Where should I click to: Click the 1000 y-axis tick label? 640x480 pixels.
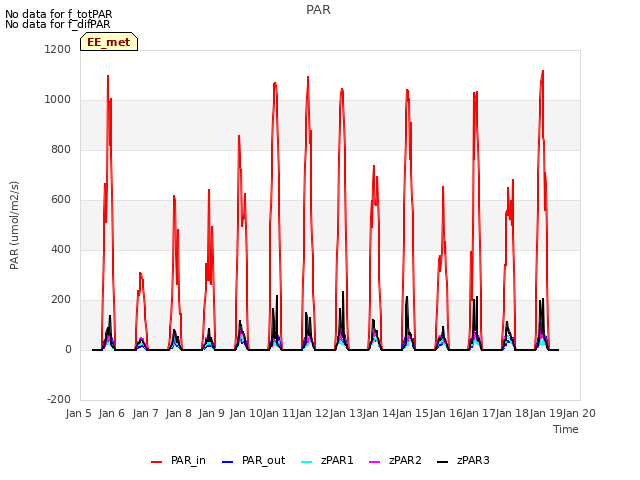point(58,100)
